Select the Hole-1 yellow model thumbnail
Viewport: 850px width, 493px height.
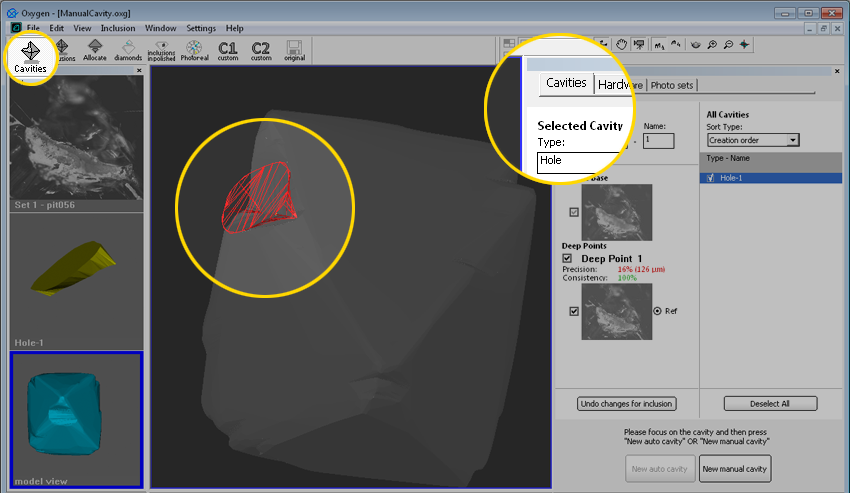pos(77,277)
